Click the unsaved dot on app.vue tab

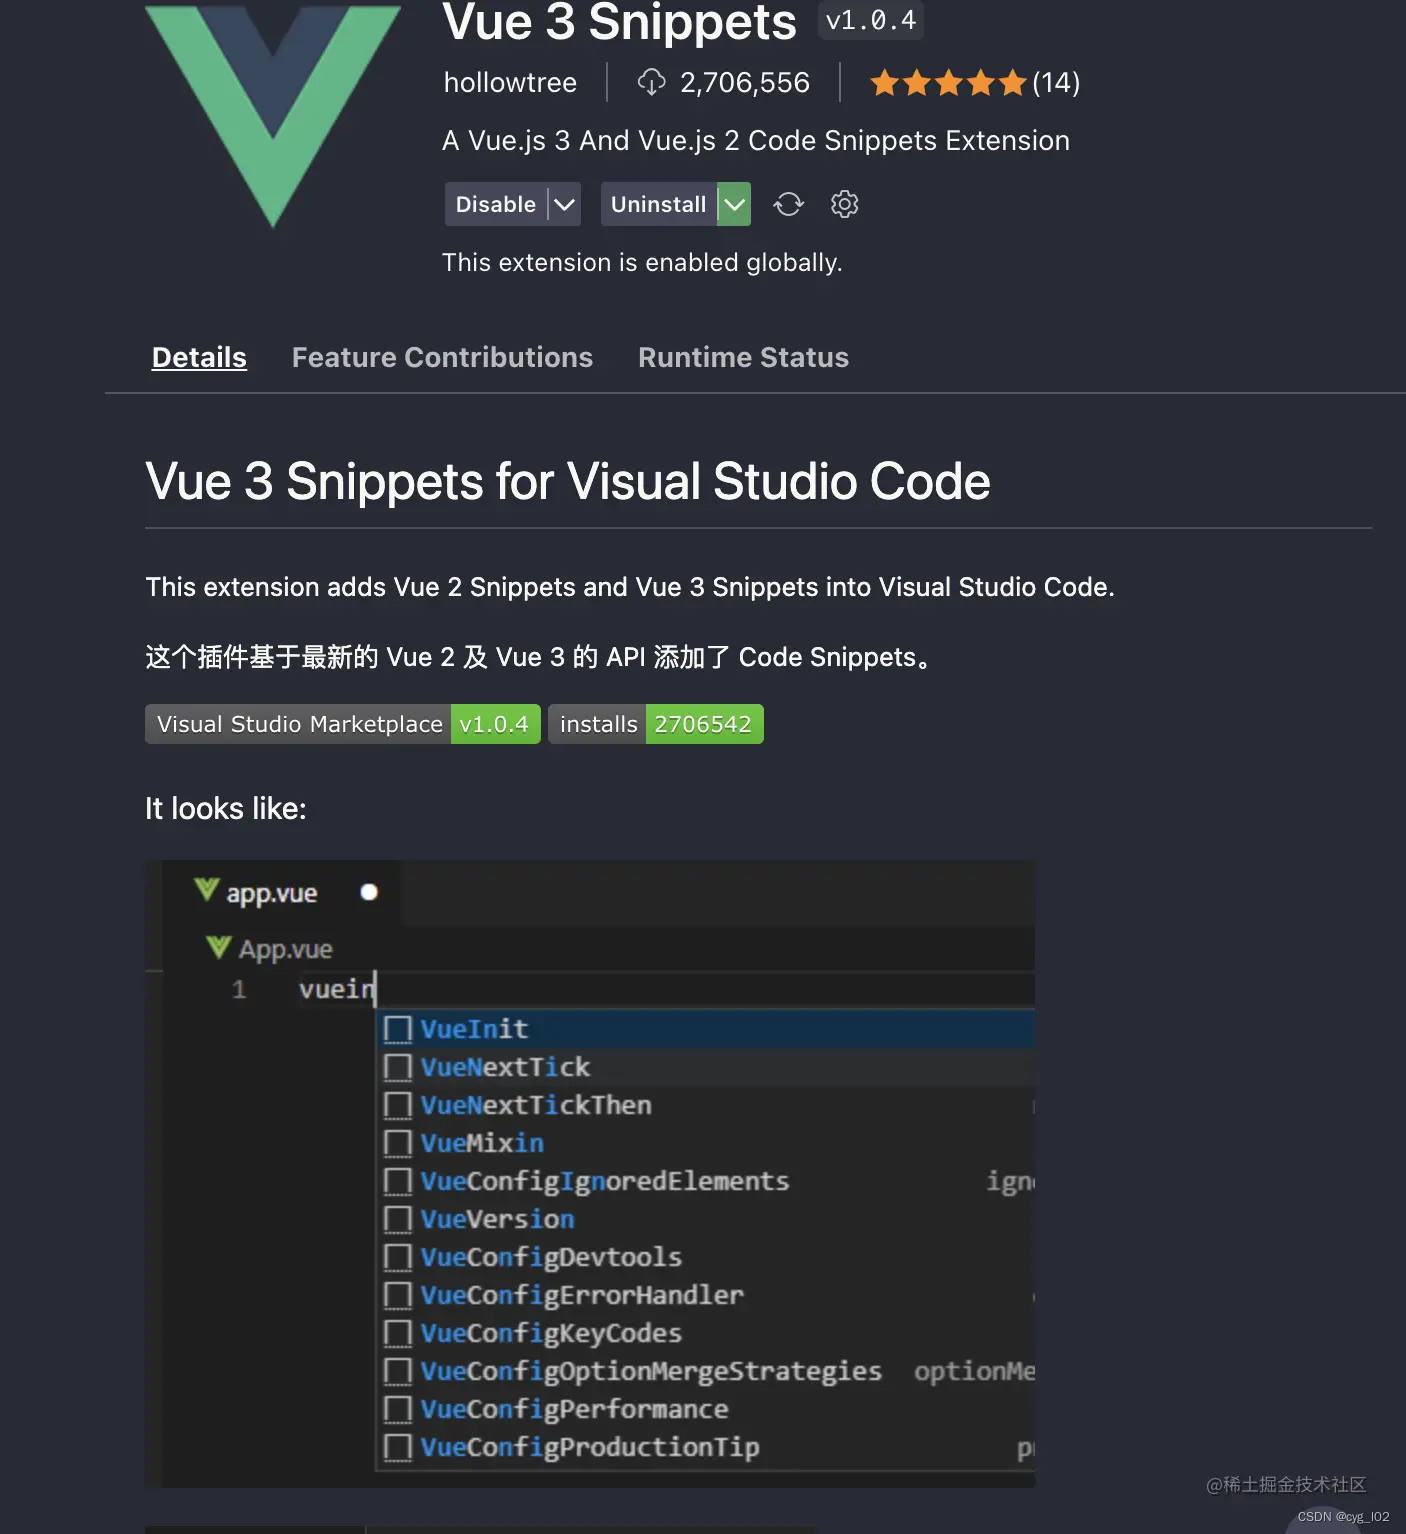(x=369, y=892)
